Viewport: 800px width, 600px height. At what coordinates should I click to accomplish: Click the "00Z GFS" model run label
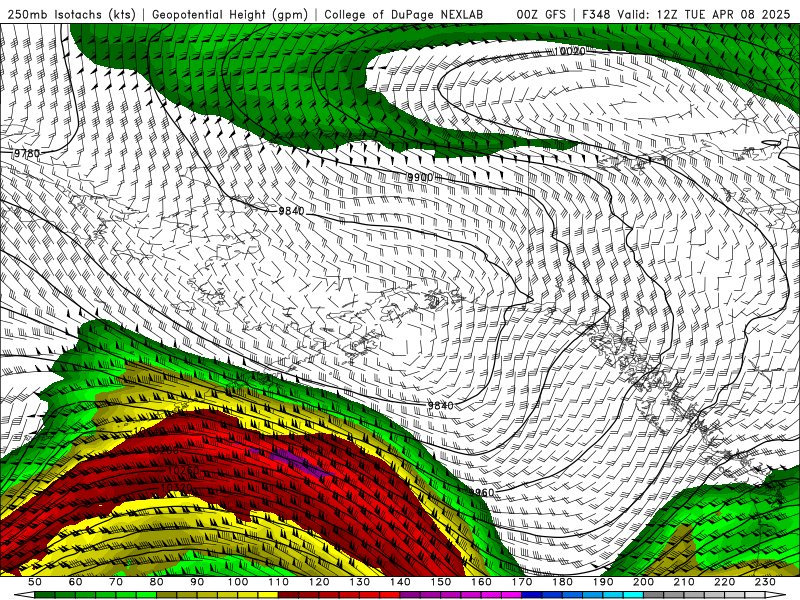click(x=541, y=14)
